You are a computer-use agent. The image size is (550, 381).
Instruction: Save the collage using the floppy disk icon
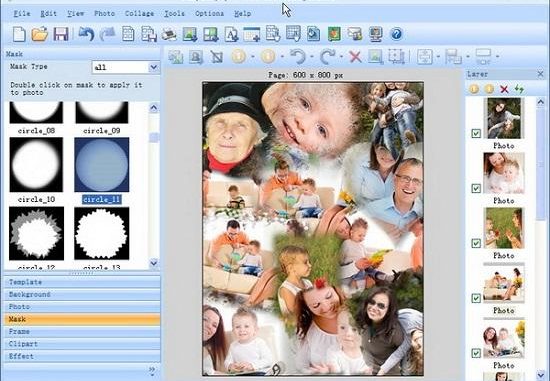(61, 34)
